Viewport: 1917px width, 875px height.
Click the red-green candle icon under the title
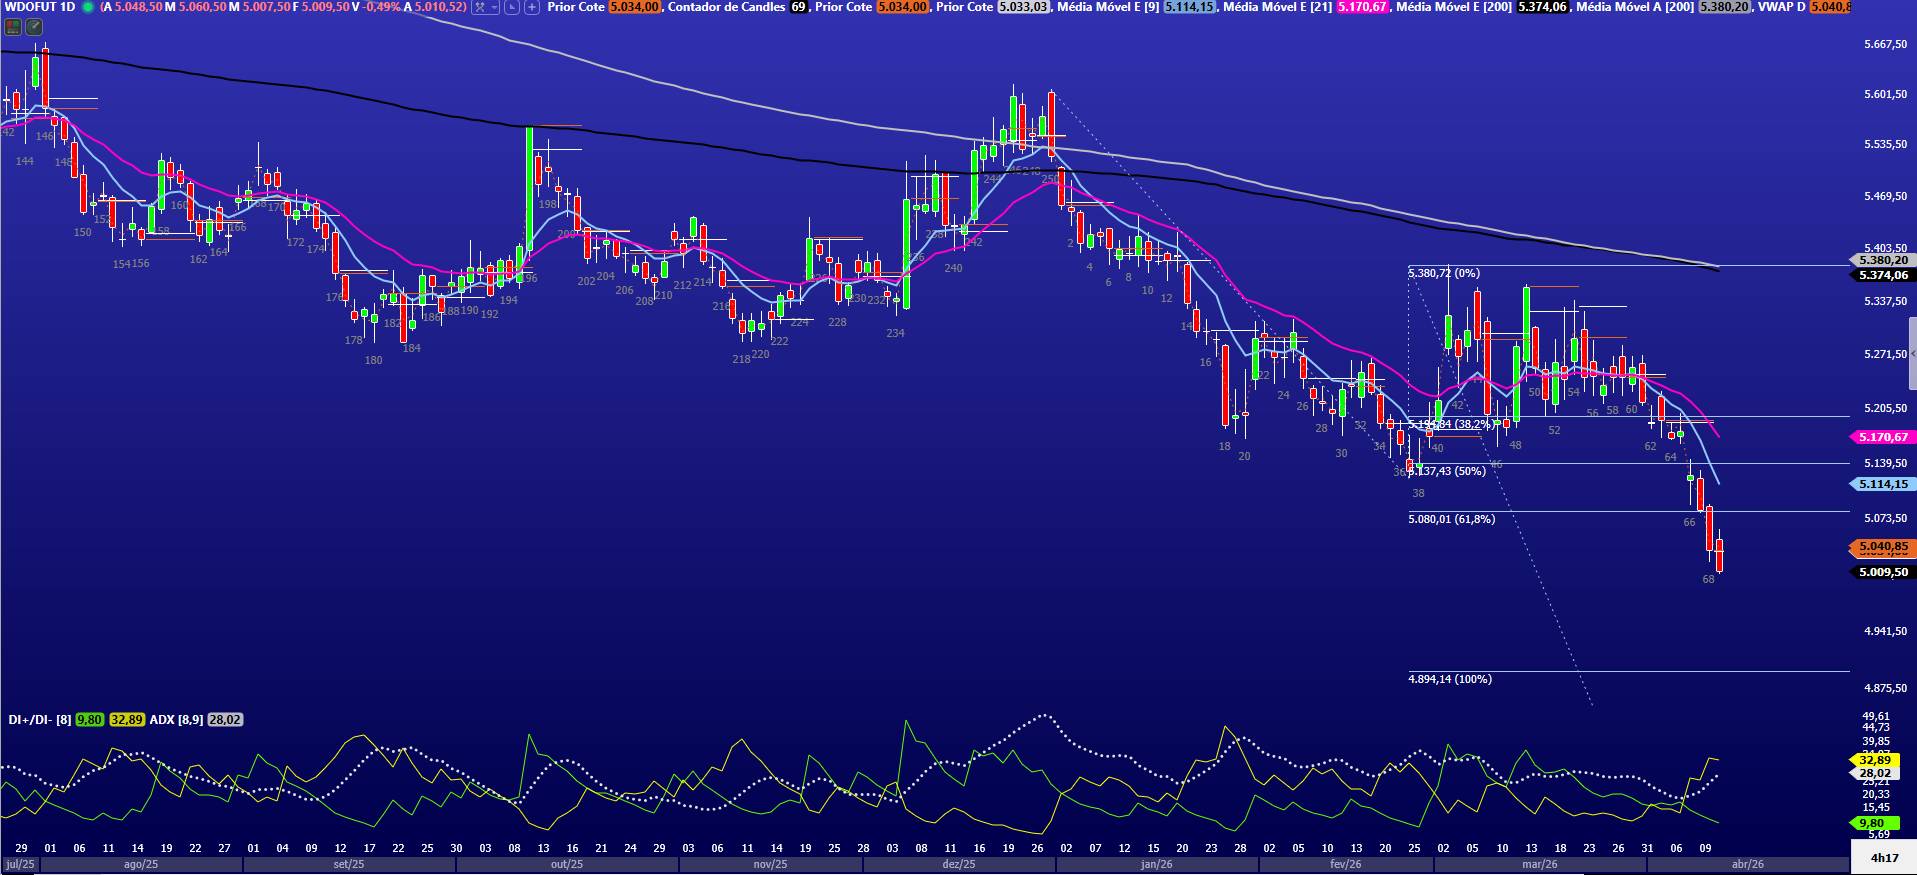pyautogui.click(x=12, y=27)
